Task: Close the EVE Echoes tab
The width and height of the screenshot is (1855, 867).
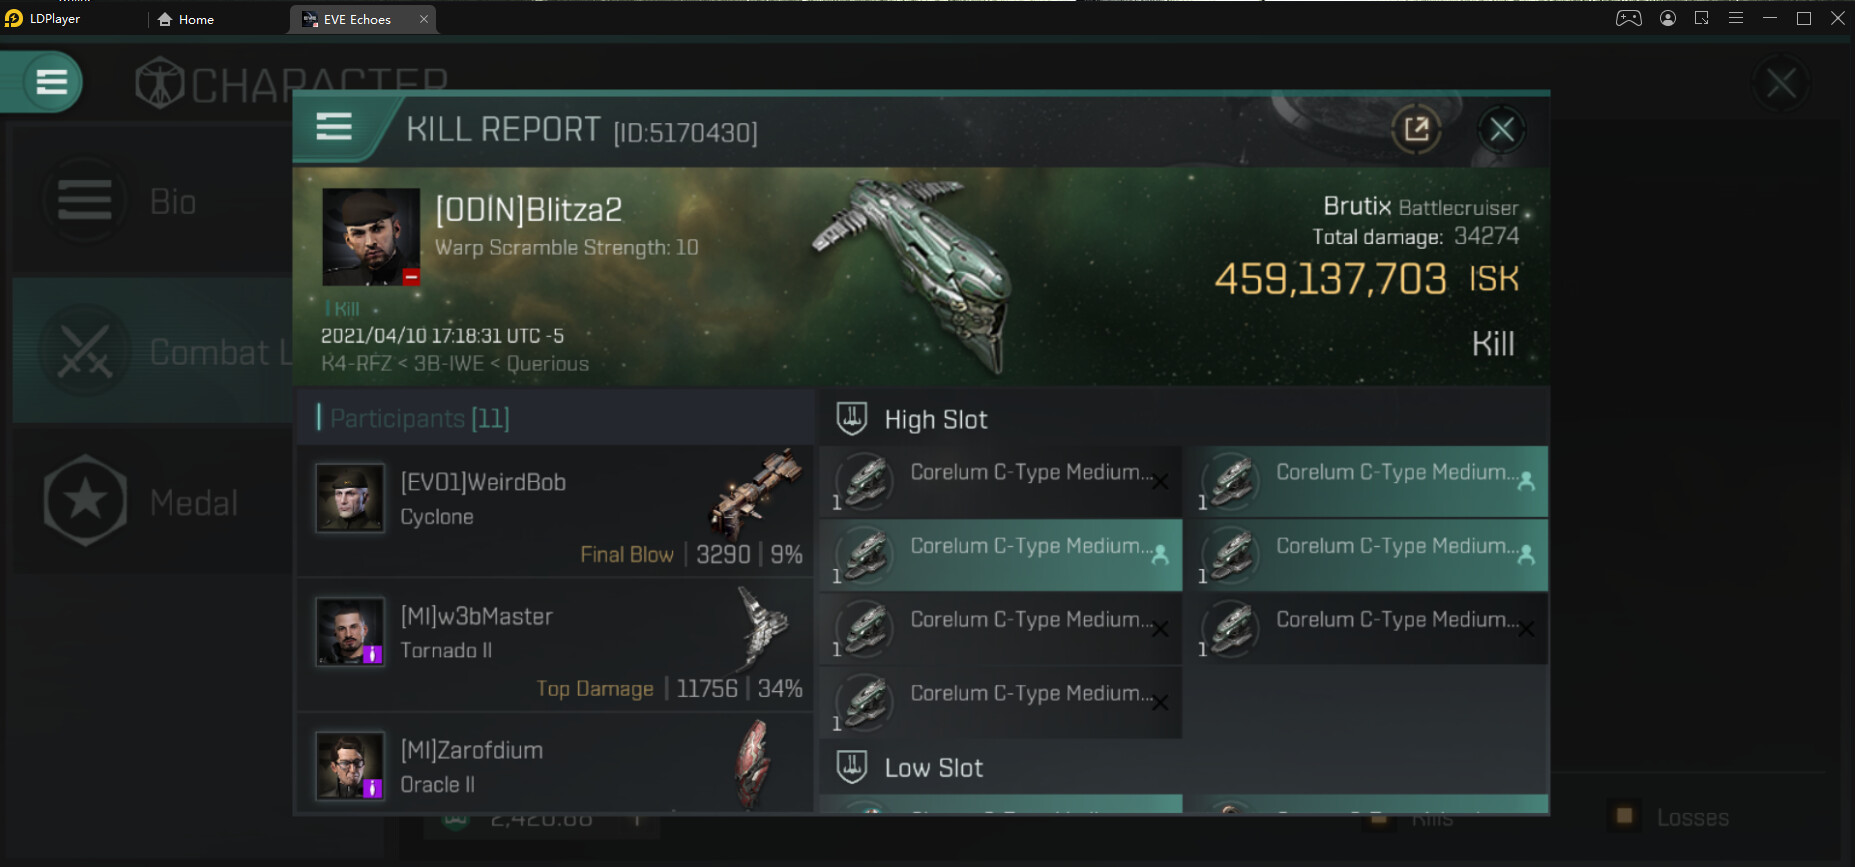Action: coord(424,19)
